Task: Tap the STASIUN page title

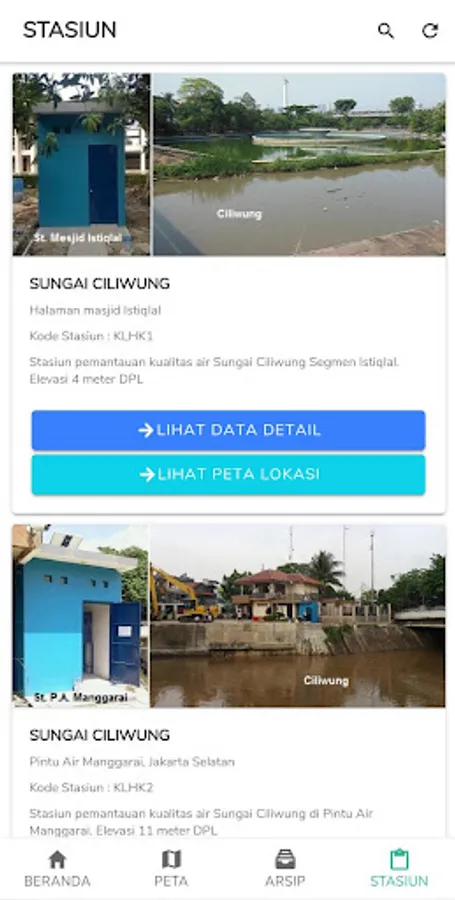Action: (x=69, y=30)
